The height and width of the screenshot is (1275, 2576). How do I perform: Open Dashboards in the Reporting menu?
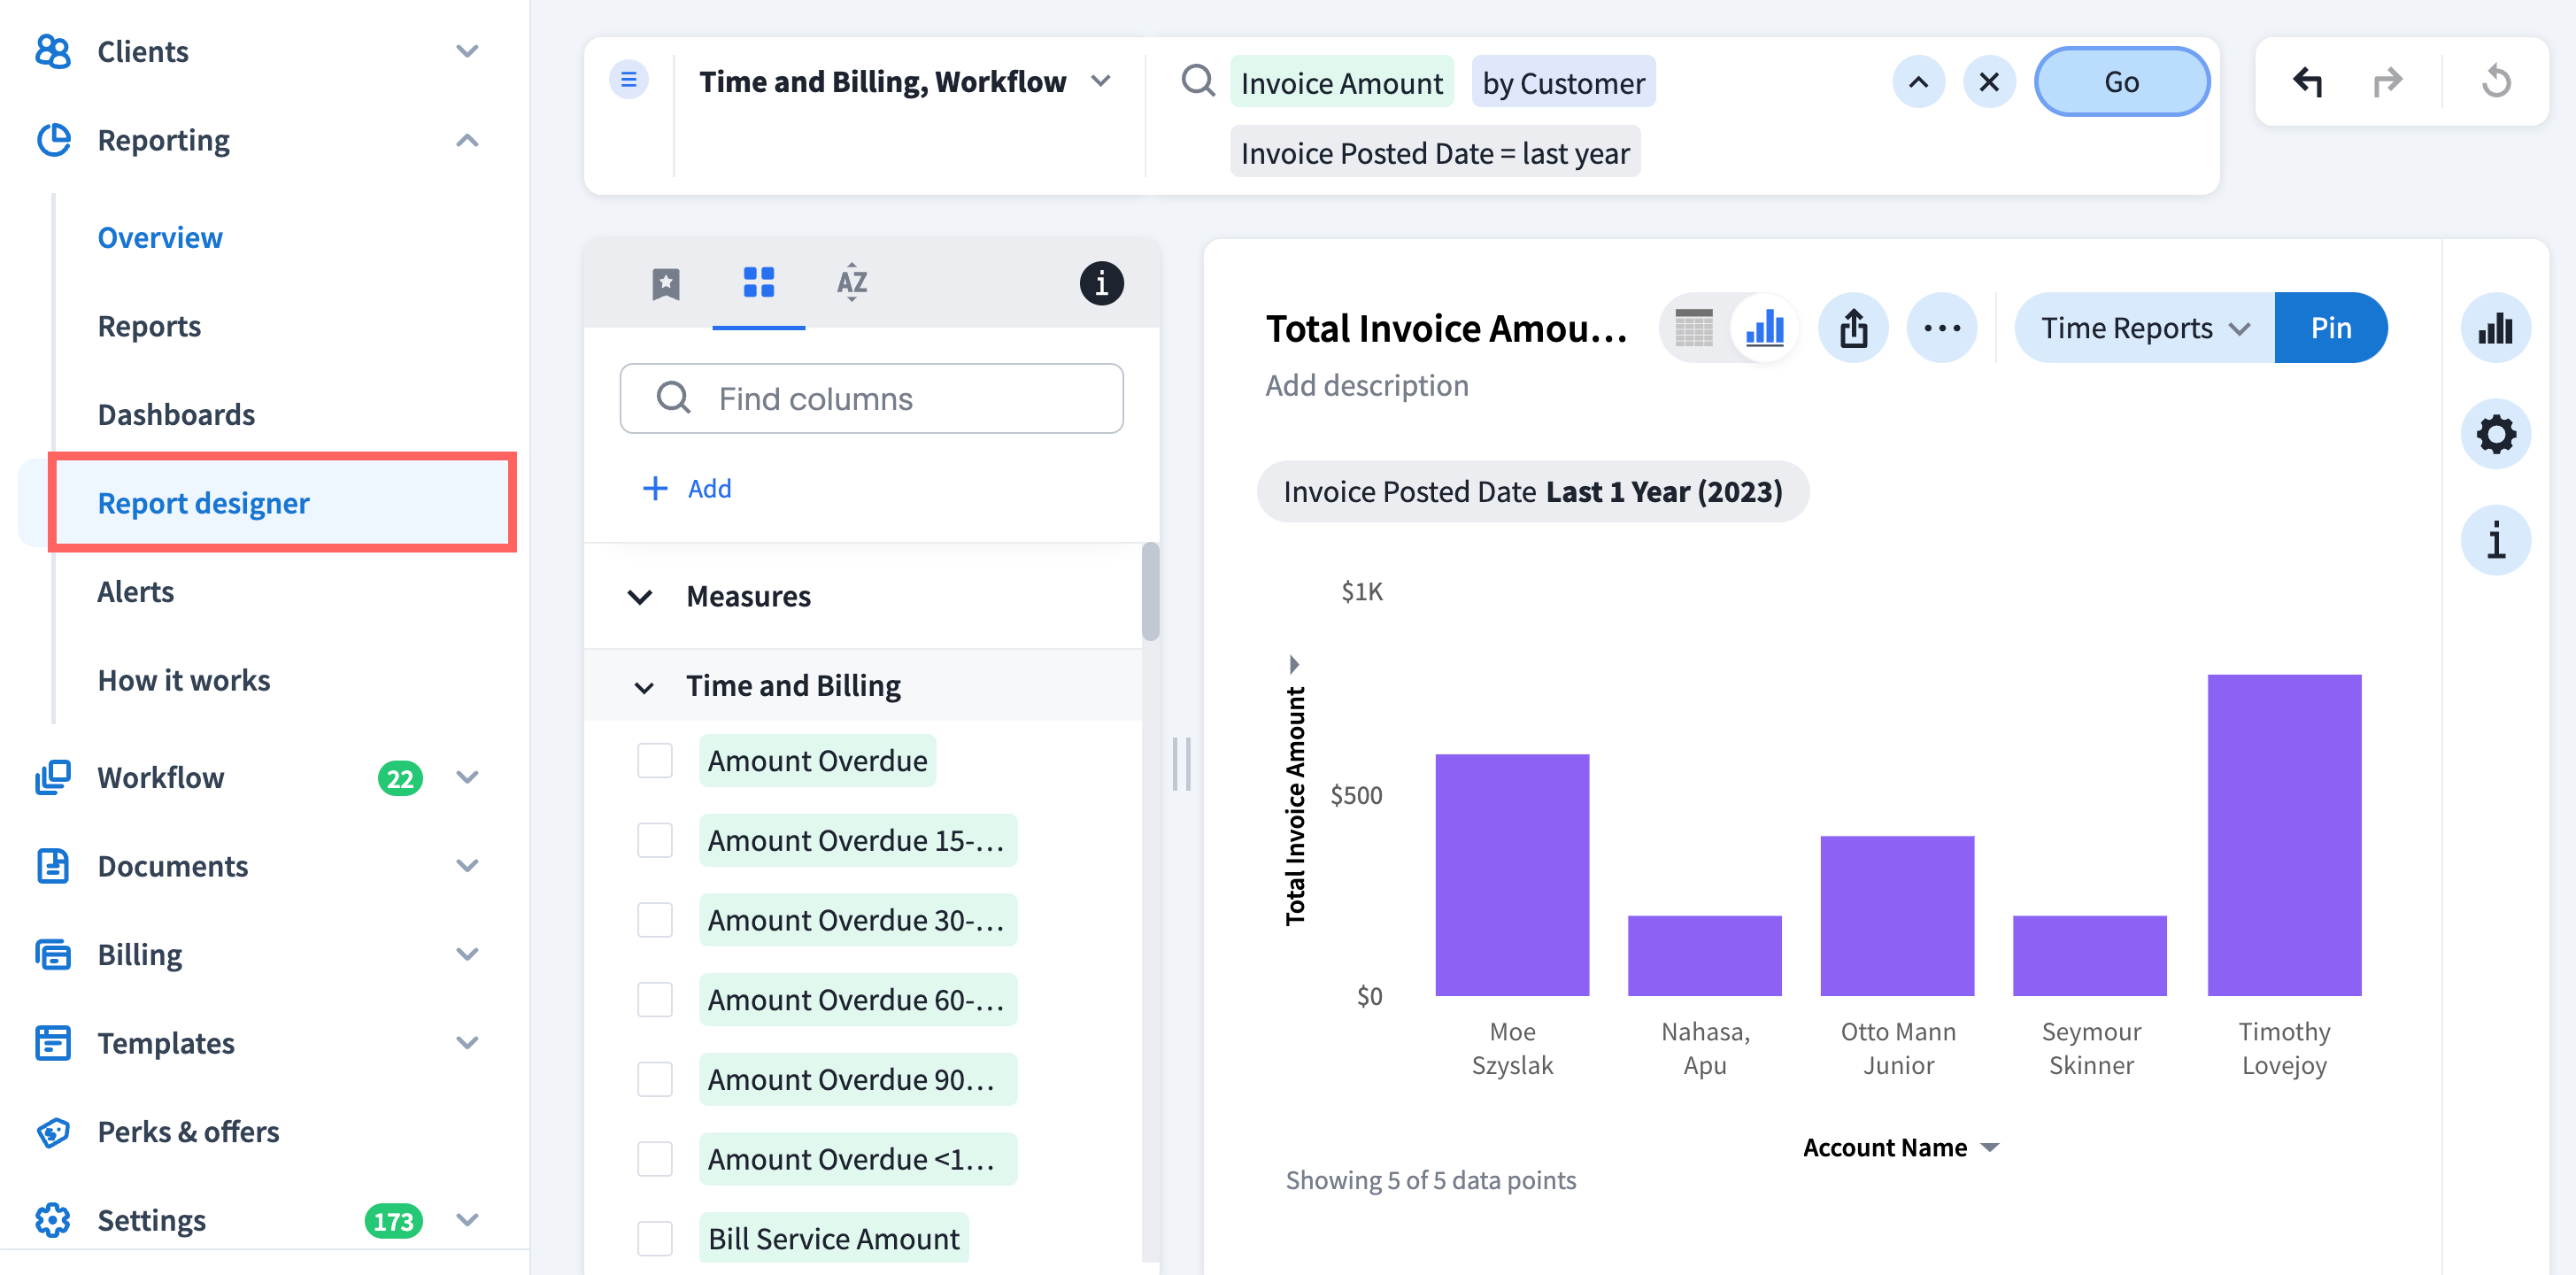[x=176, y=414]
